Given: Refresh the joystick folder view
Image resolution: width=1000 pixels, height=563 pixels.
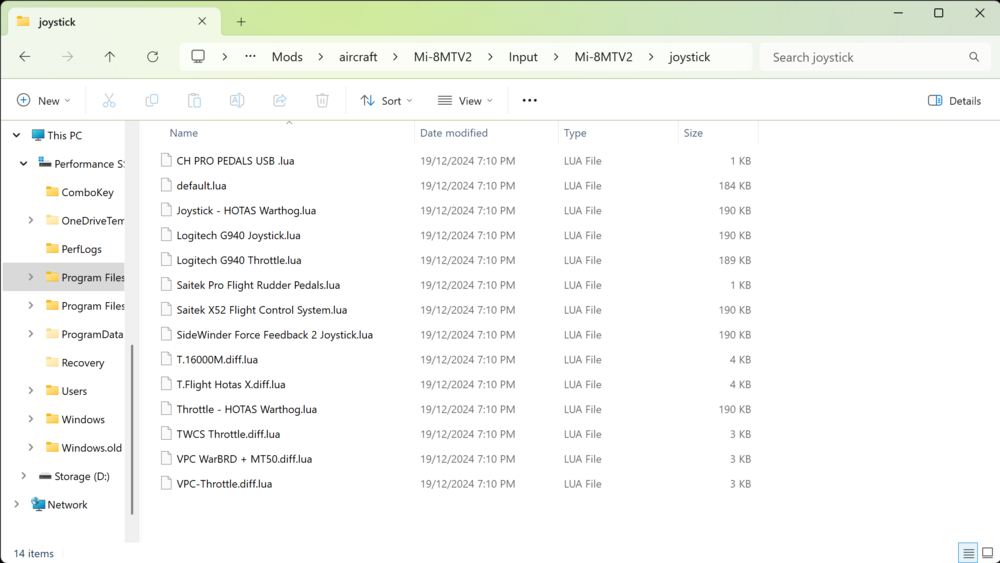Looking at the screenshot, I should [x=152, y=57].
